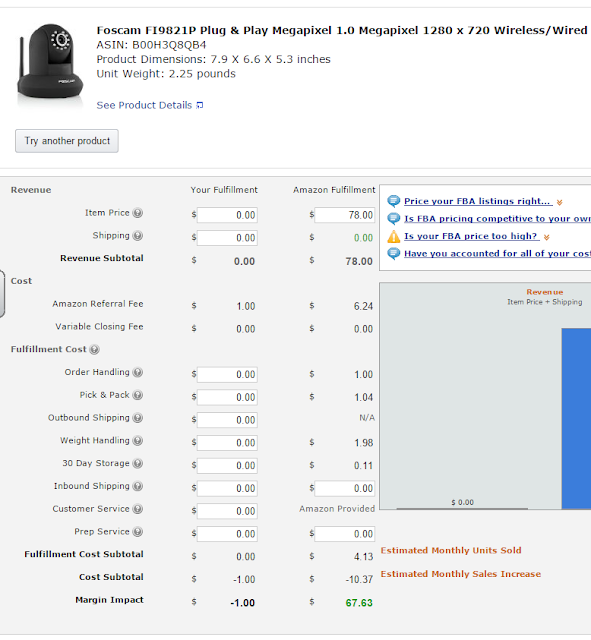591x640 pixels.
Task: Click warning triangle icon beside FBA price too high
Action: (x=393, y=236)
